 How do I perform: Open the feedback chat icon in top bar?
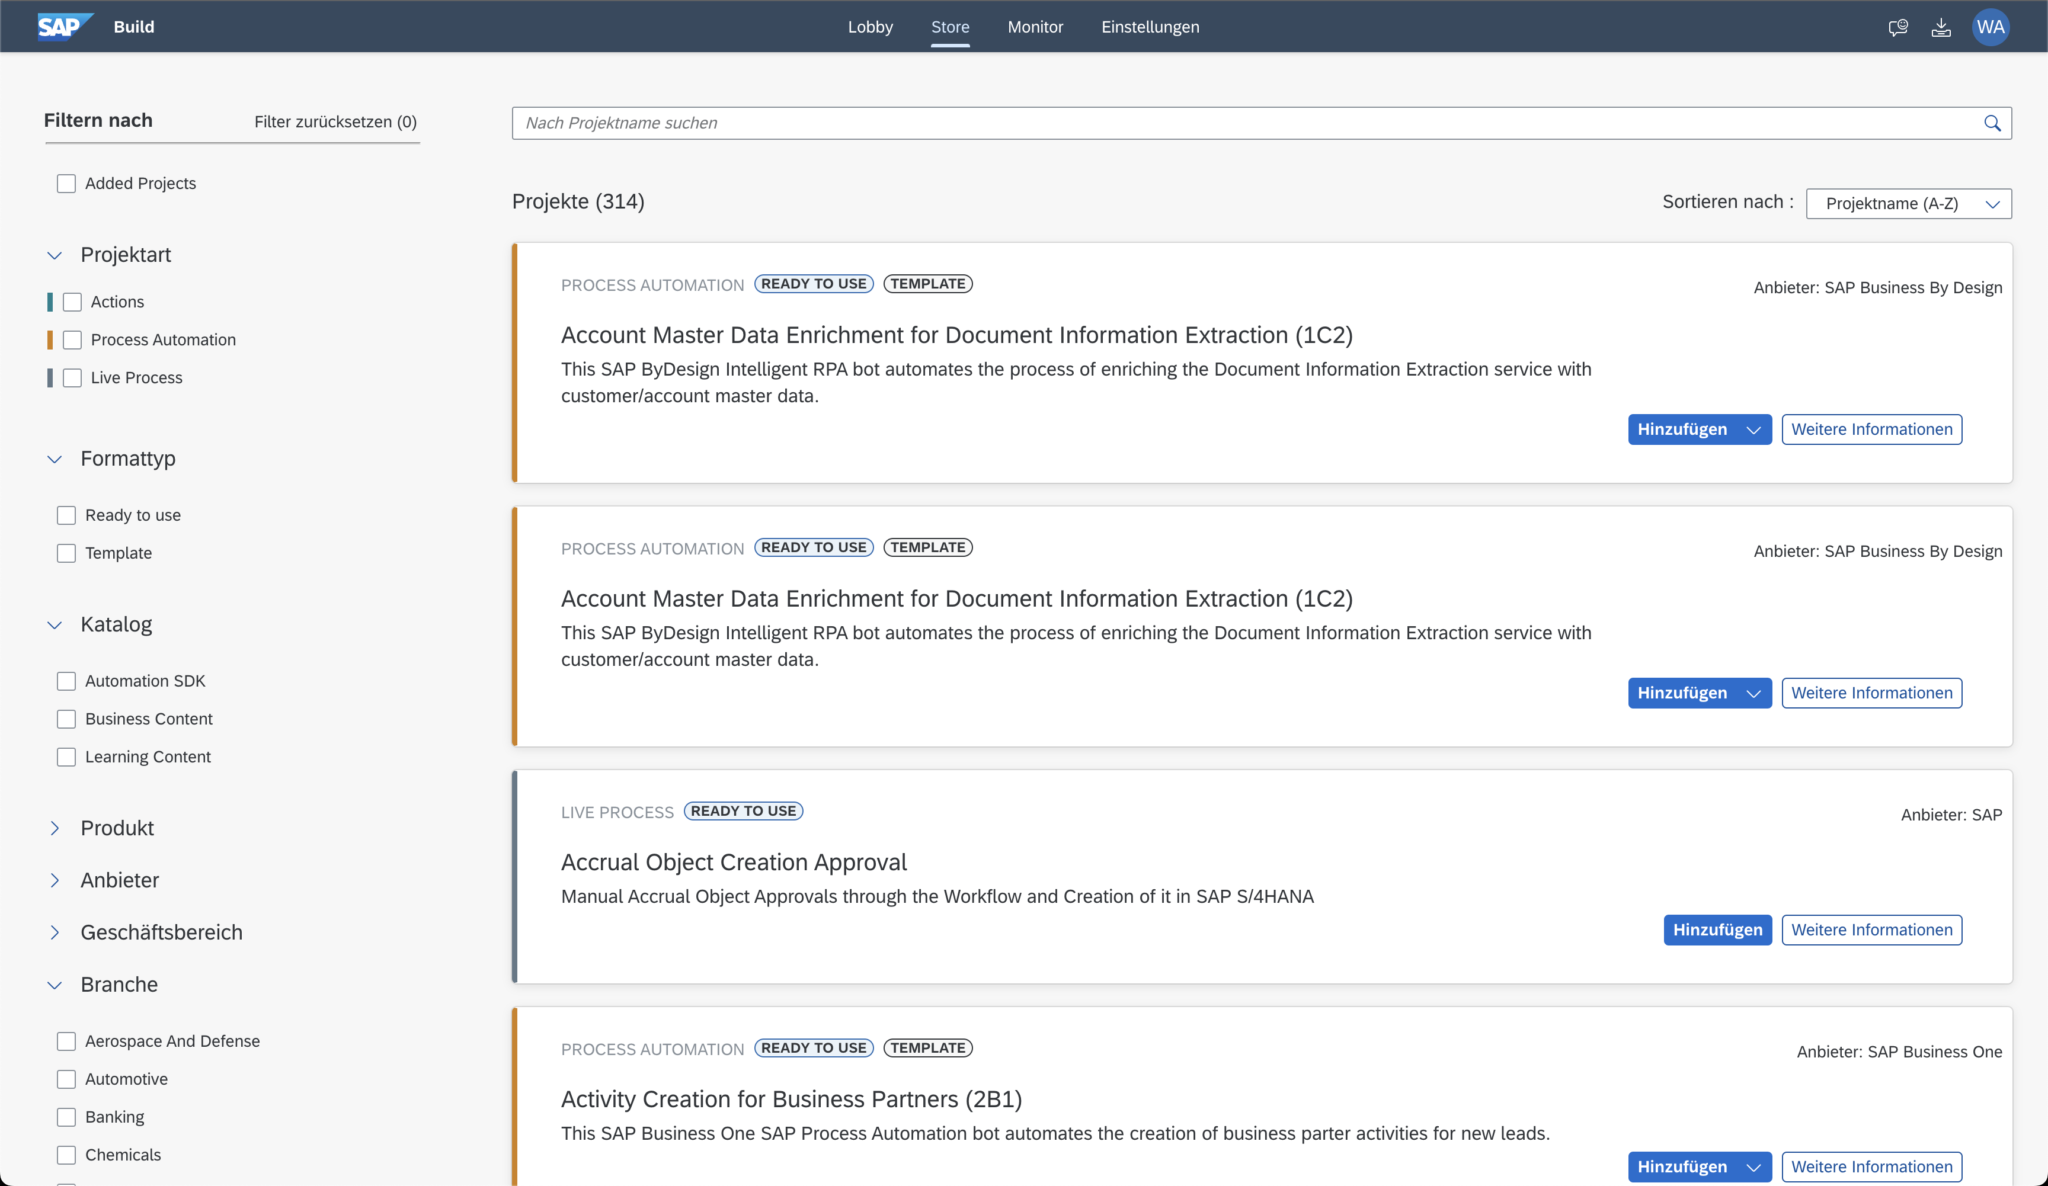(1898, 27)
